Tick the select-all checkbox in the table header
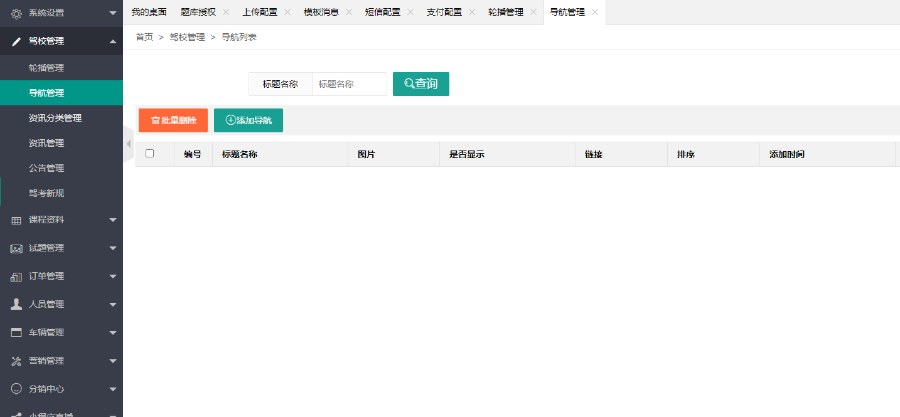 (x=150, y=153)
